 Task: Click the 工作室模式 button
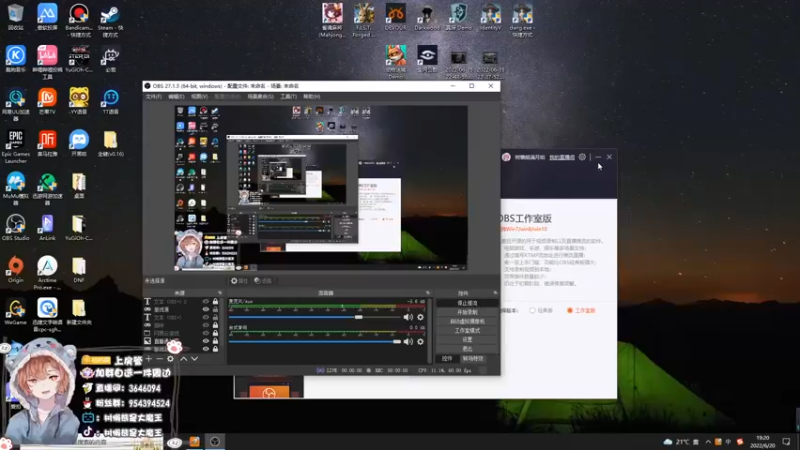tap(467, 331)
